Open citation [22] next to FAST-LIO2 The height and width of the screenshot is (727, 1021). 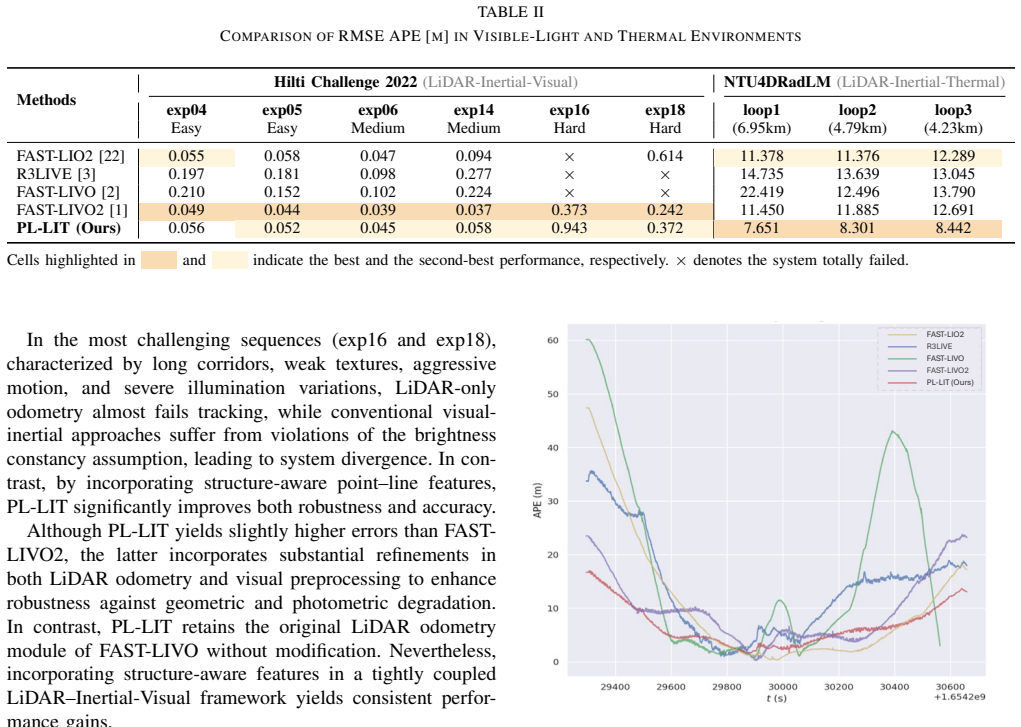pyautogui.click(x=111, y=156)
